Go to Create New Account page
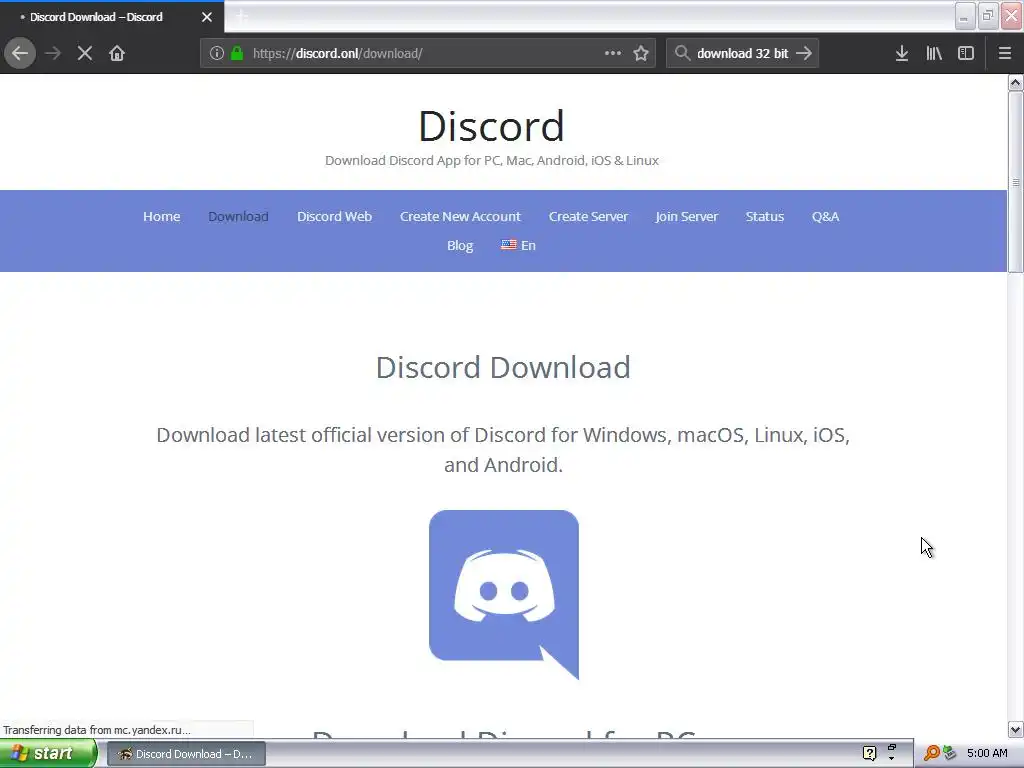The width and height of the screenshot is (1024, 768). pyautogui.click(x=460, y=216)
